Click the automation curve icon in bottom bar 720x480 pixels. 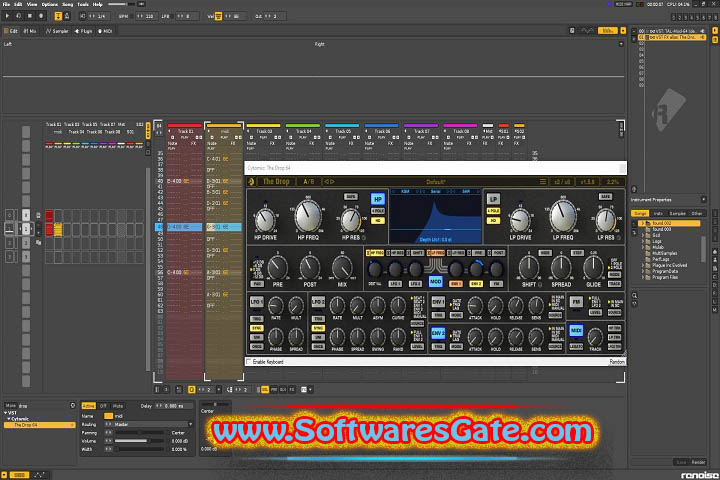pos(39,475)
